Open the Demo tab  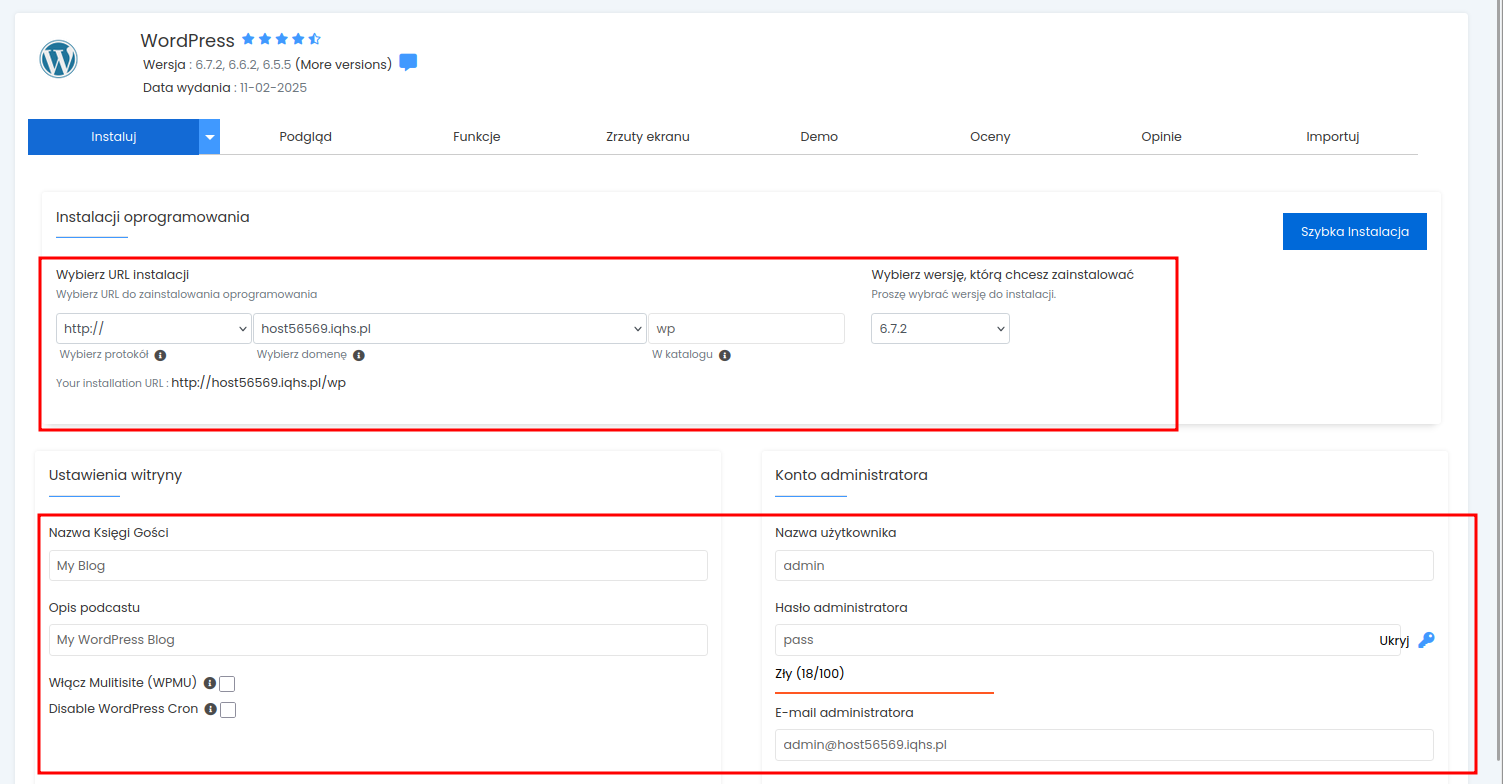(818, 136)
